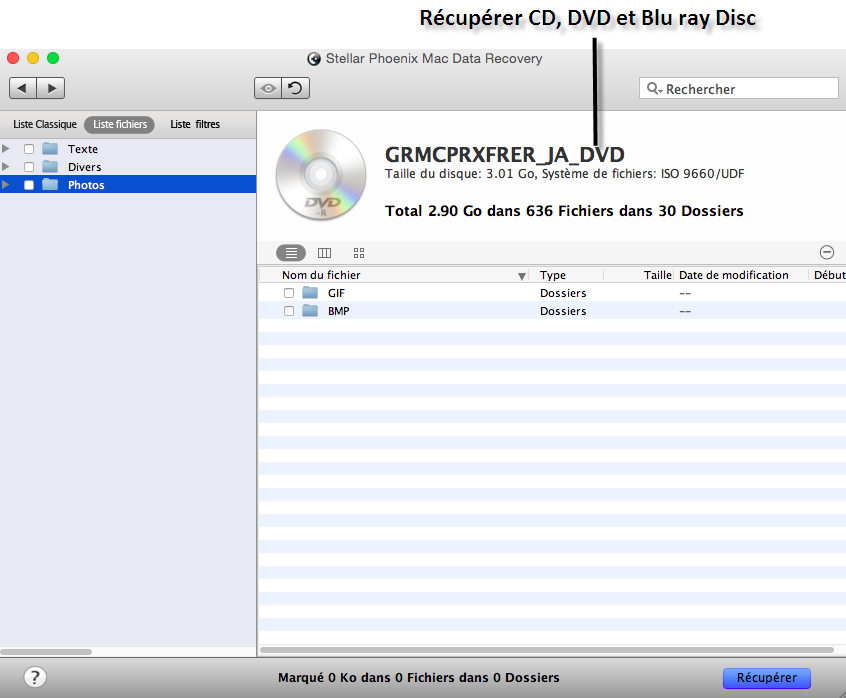Screen dimensions: 846x698
Task: Click Dossiers type in GIF row
Action: 563,293
